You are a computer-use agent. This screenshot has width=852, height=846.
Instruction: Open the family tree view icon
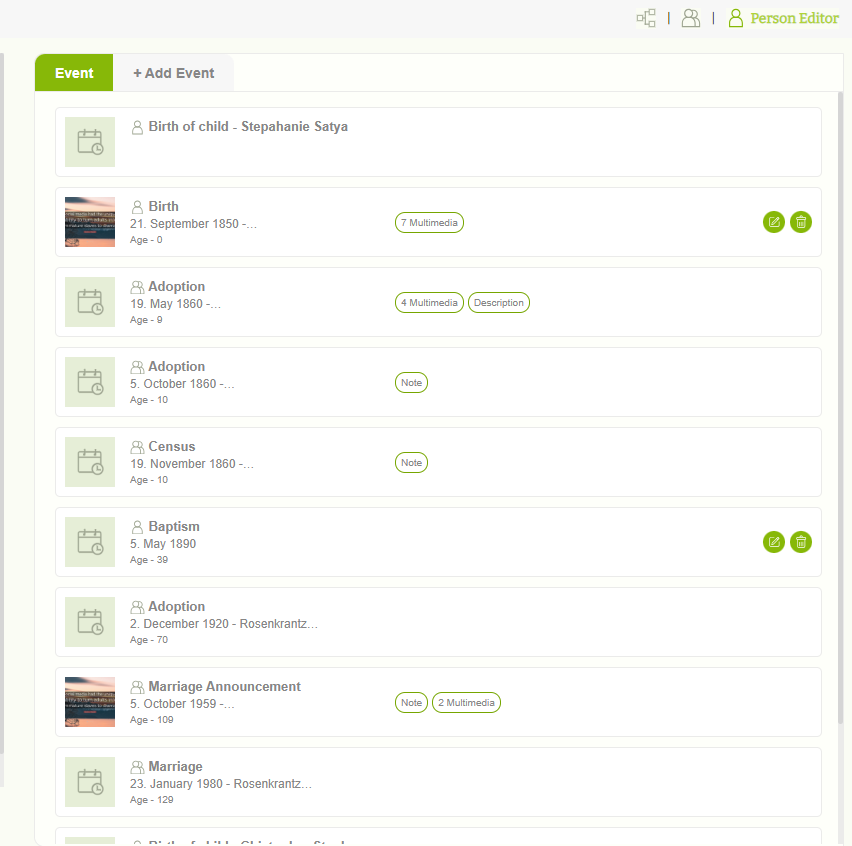646,17
